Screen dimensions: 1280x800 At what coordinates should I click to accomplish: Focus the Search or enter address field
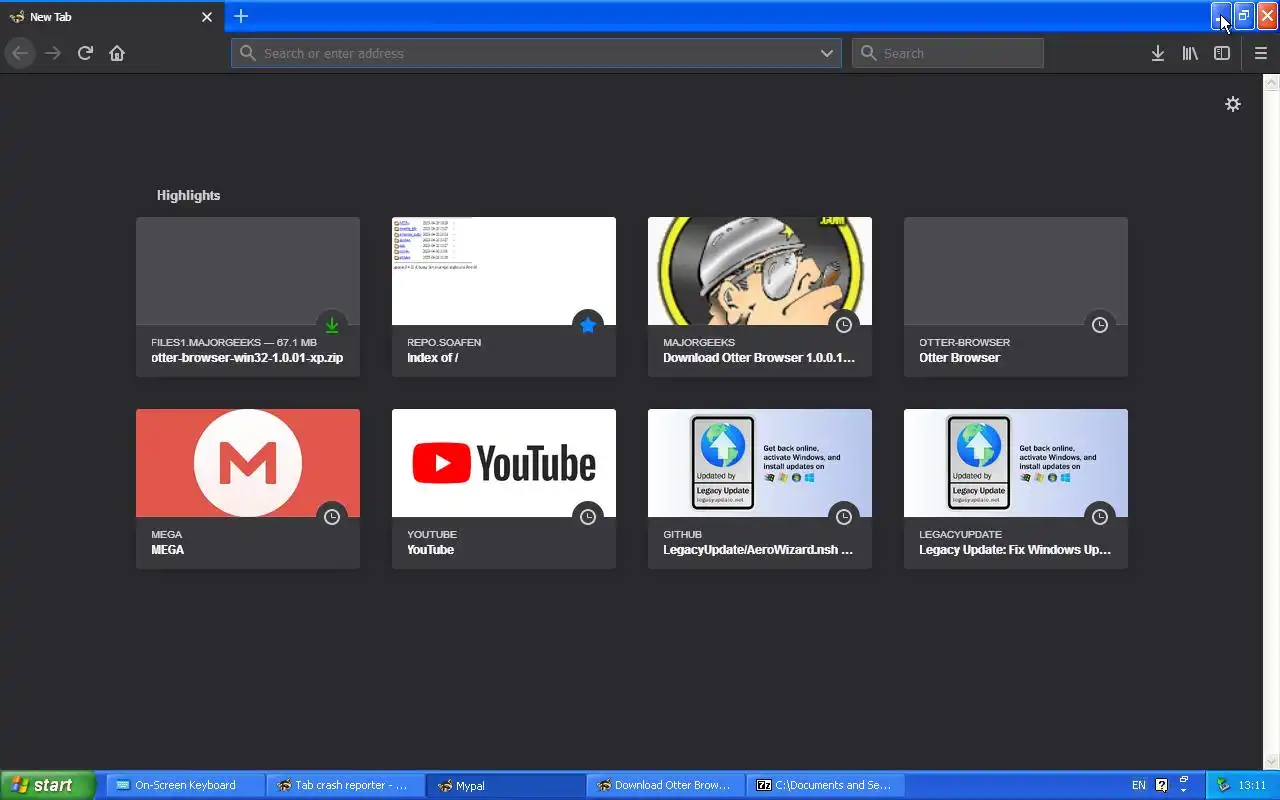(536, 53)
